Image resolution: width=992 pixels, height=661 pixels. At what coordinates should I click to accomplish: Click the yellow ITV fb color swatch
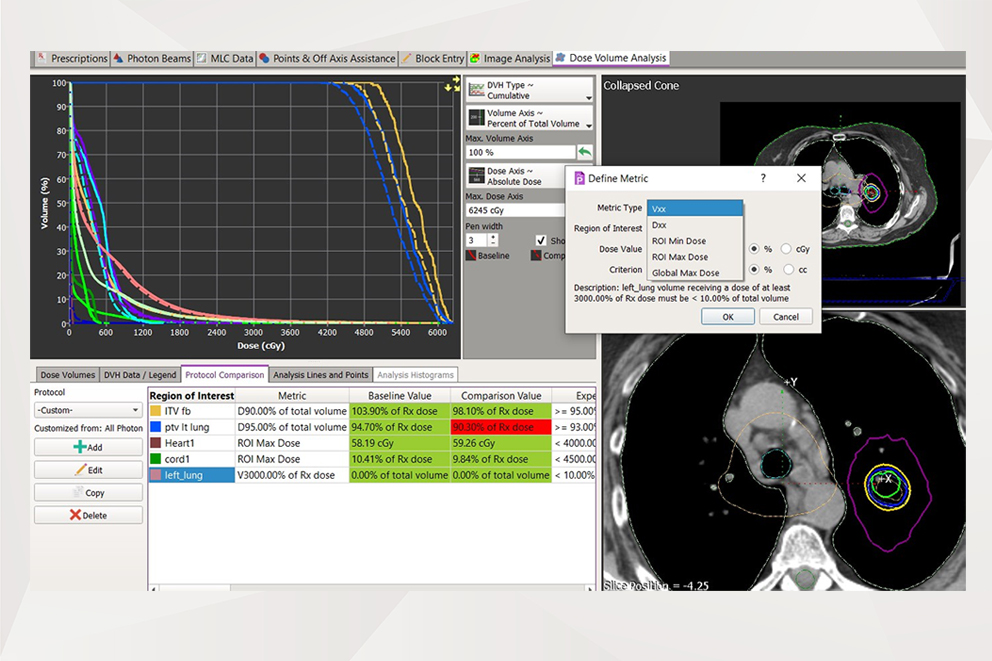(155, 410)
